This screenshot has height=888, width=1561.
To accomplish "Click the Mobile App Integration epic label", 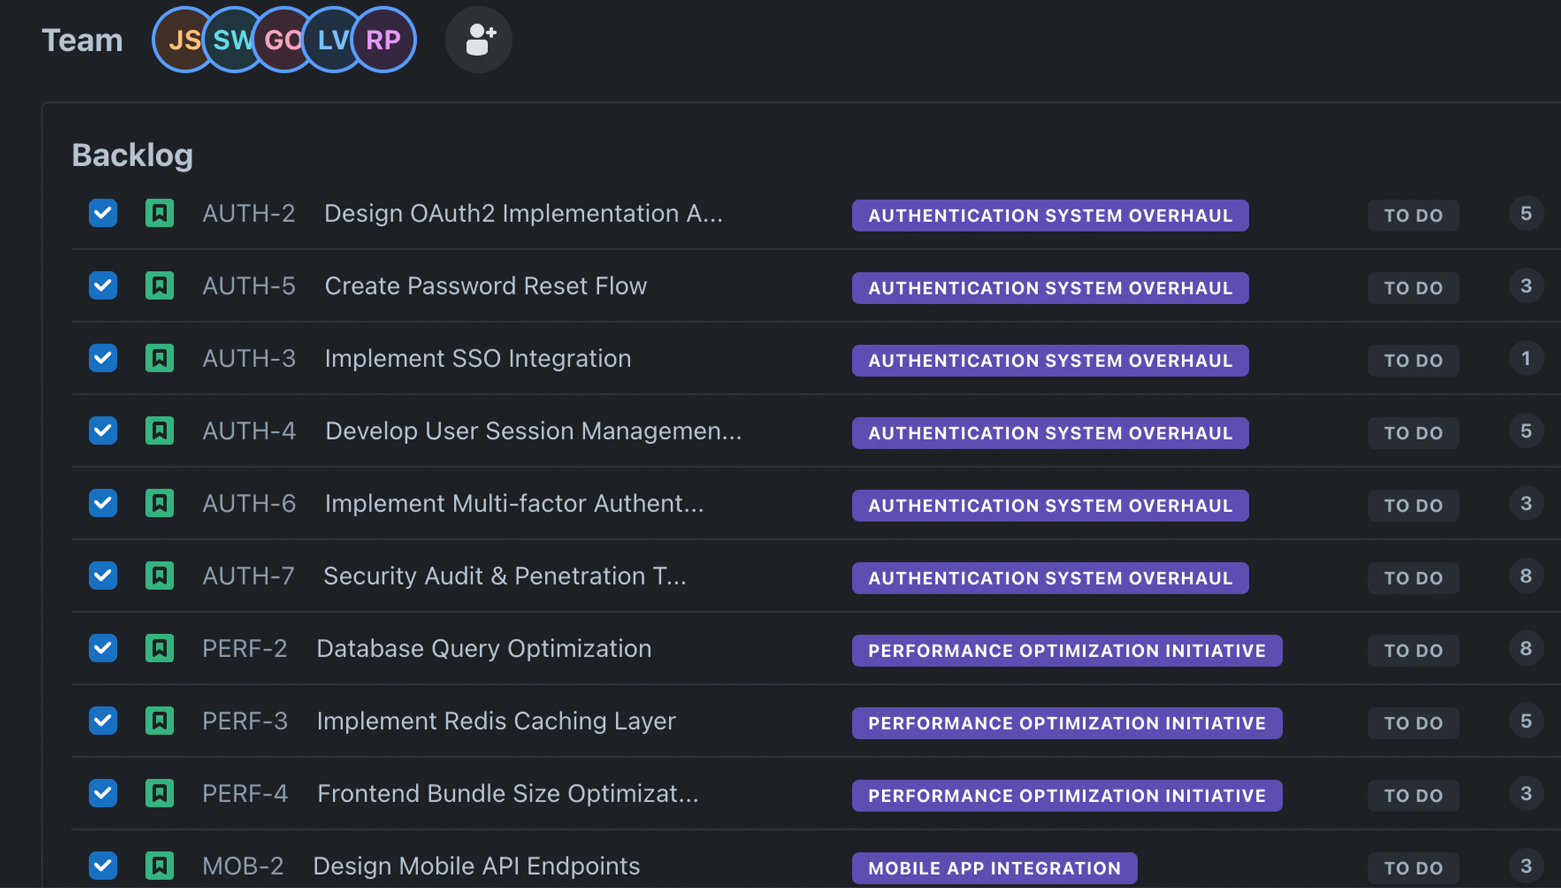I will (x=994, y=868).
